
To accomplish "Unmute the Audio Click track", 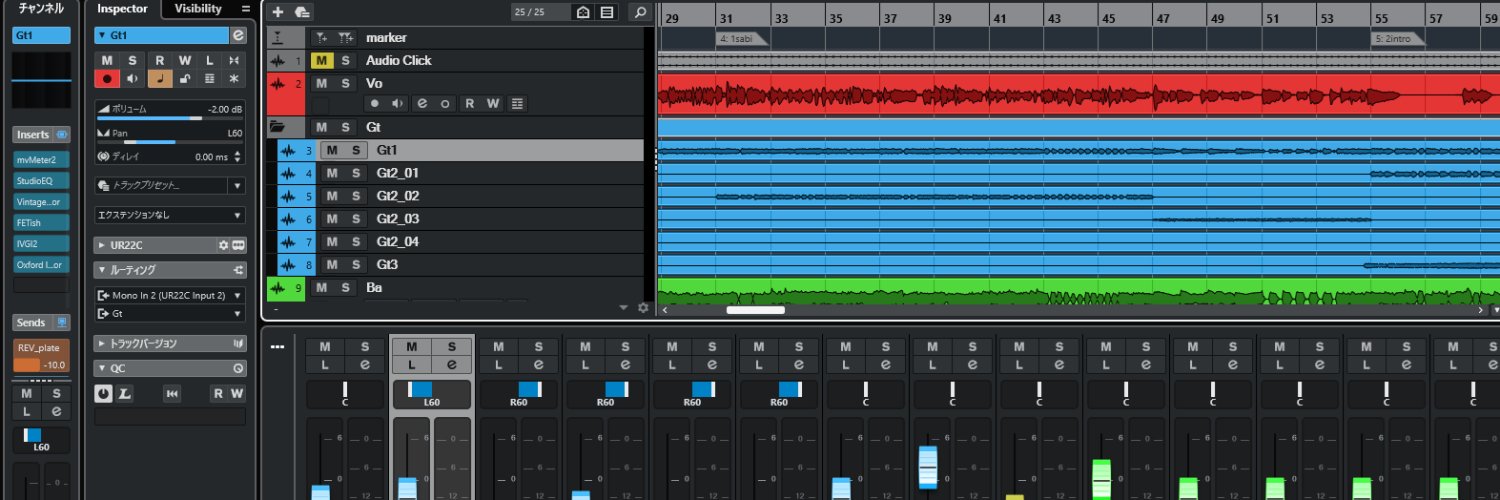I will pos(320,60).
